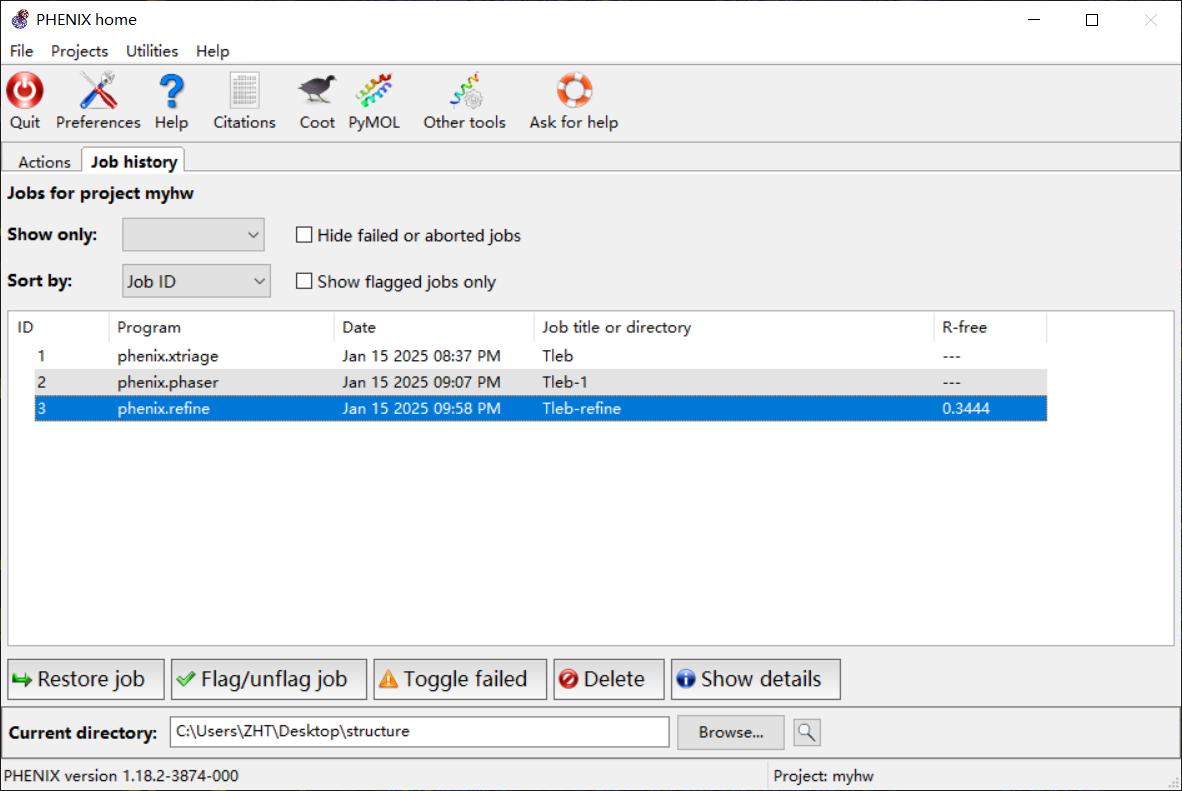Click the Tleb-refine job title

tap(581, 409)
